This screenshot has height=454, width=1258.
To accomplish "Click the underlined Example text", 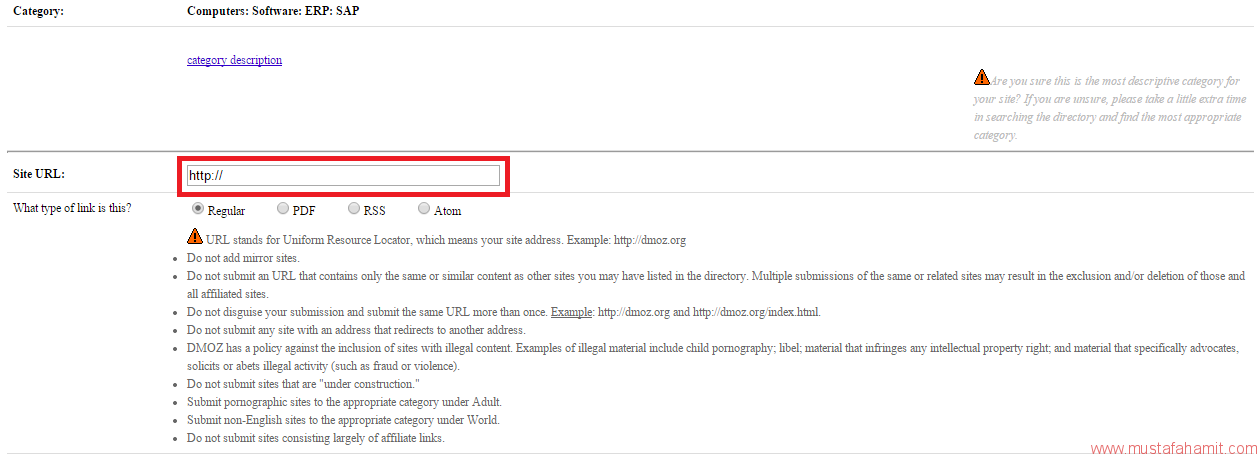I will tap(571, 312).
